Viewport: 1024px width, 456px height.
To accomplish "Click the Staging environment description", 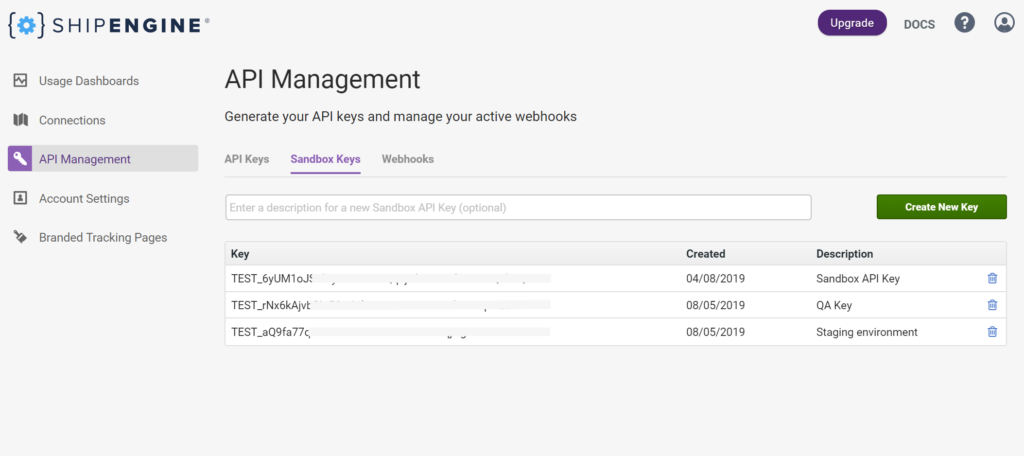I will tap(867, 332).
